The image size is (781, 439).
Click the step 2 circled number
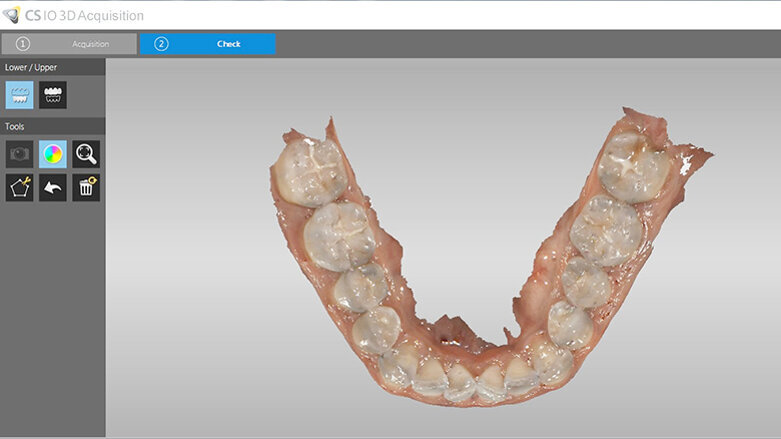pos(162,44)
